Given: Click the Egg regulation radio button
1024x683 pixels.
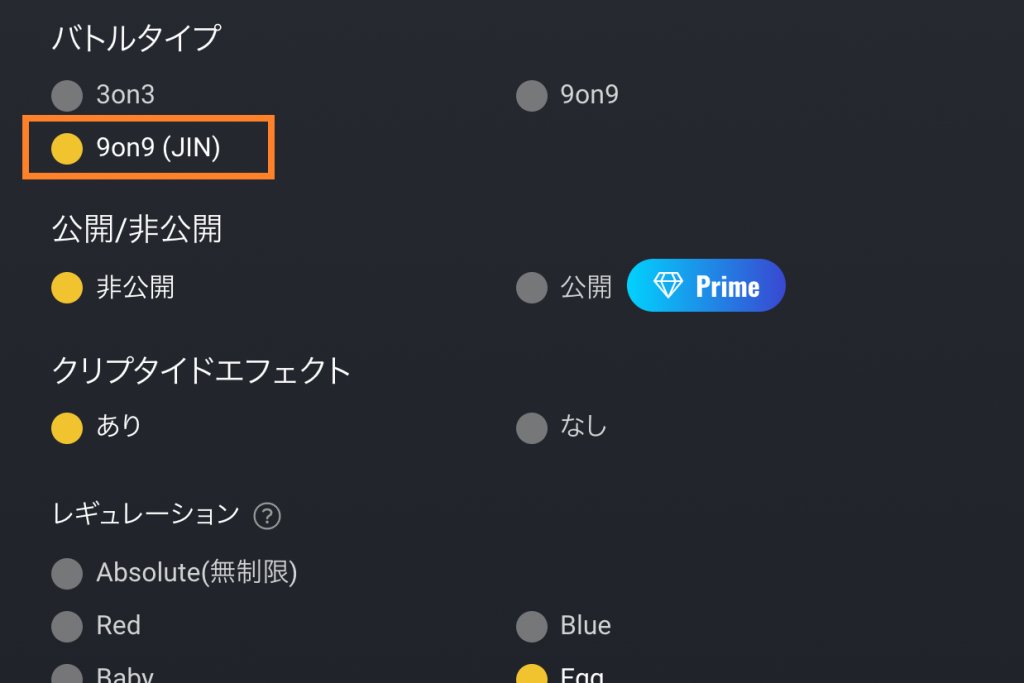Looking at the screenshot, I should click(x=532, y=676).
